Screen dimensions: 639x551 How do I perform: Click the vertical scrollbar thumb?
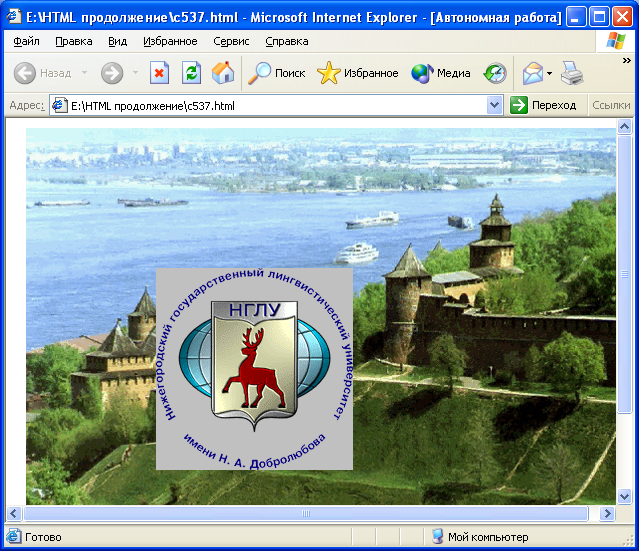[624, 274]
